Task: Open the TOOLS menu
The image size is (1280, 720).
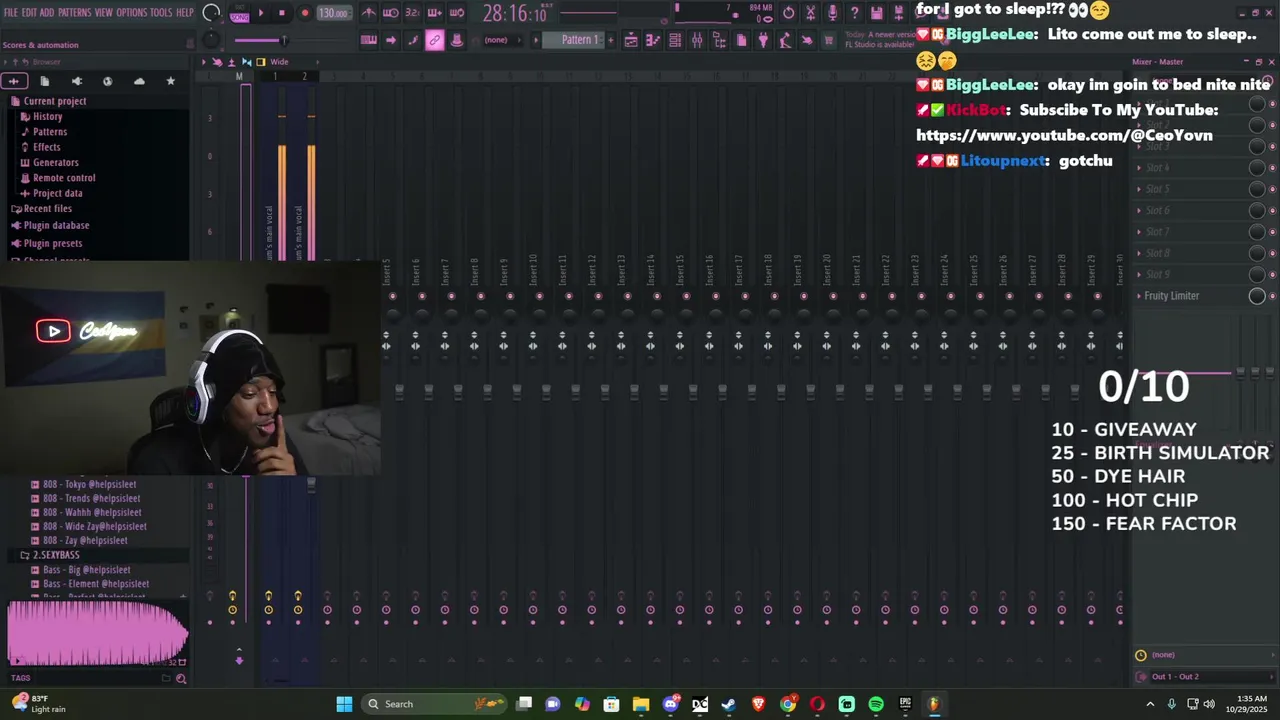Action: (161, 12)
